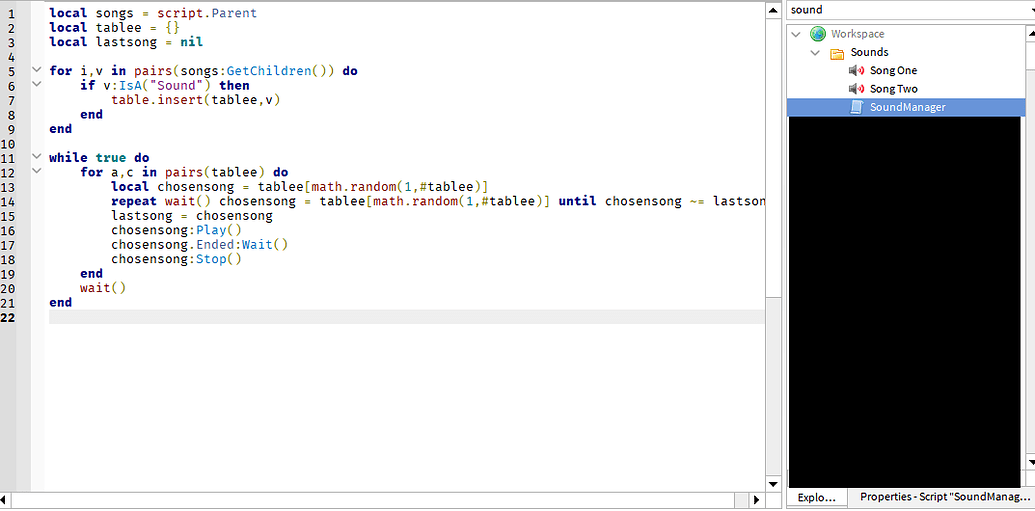
Task: Click 'lastsong = chosensong' on line 15
Action: (191, 215)
